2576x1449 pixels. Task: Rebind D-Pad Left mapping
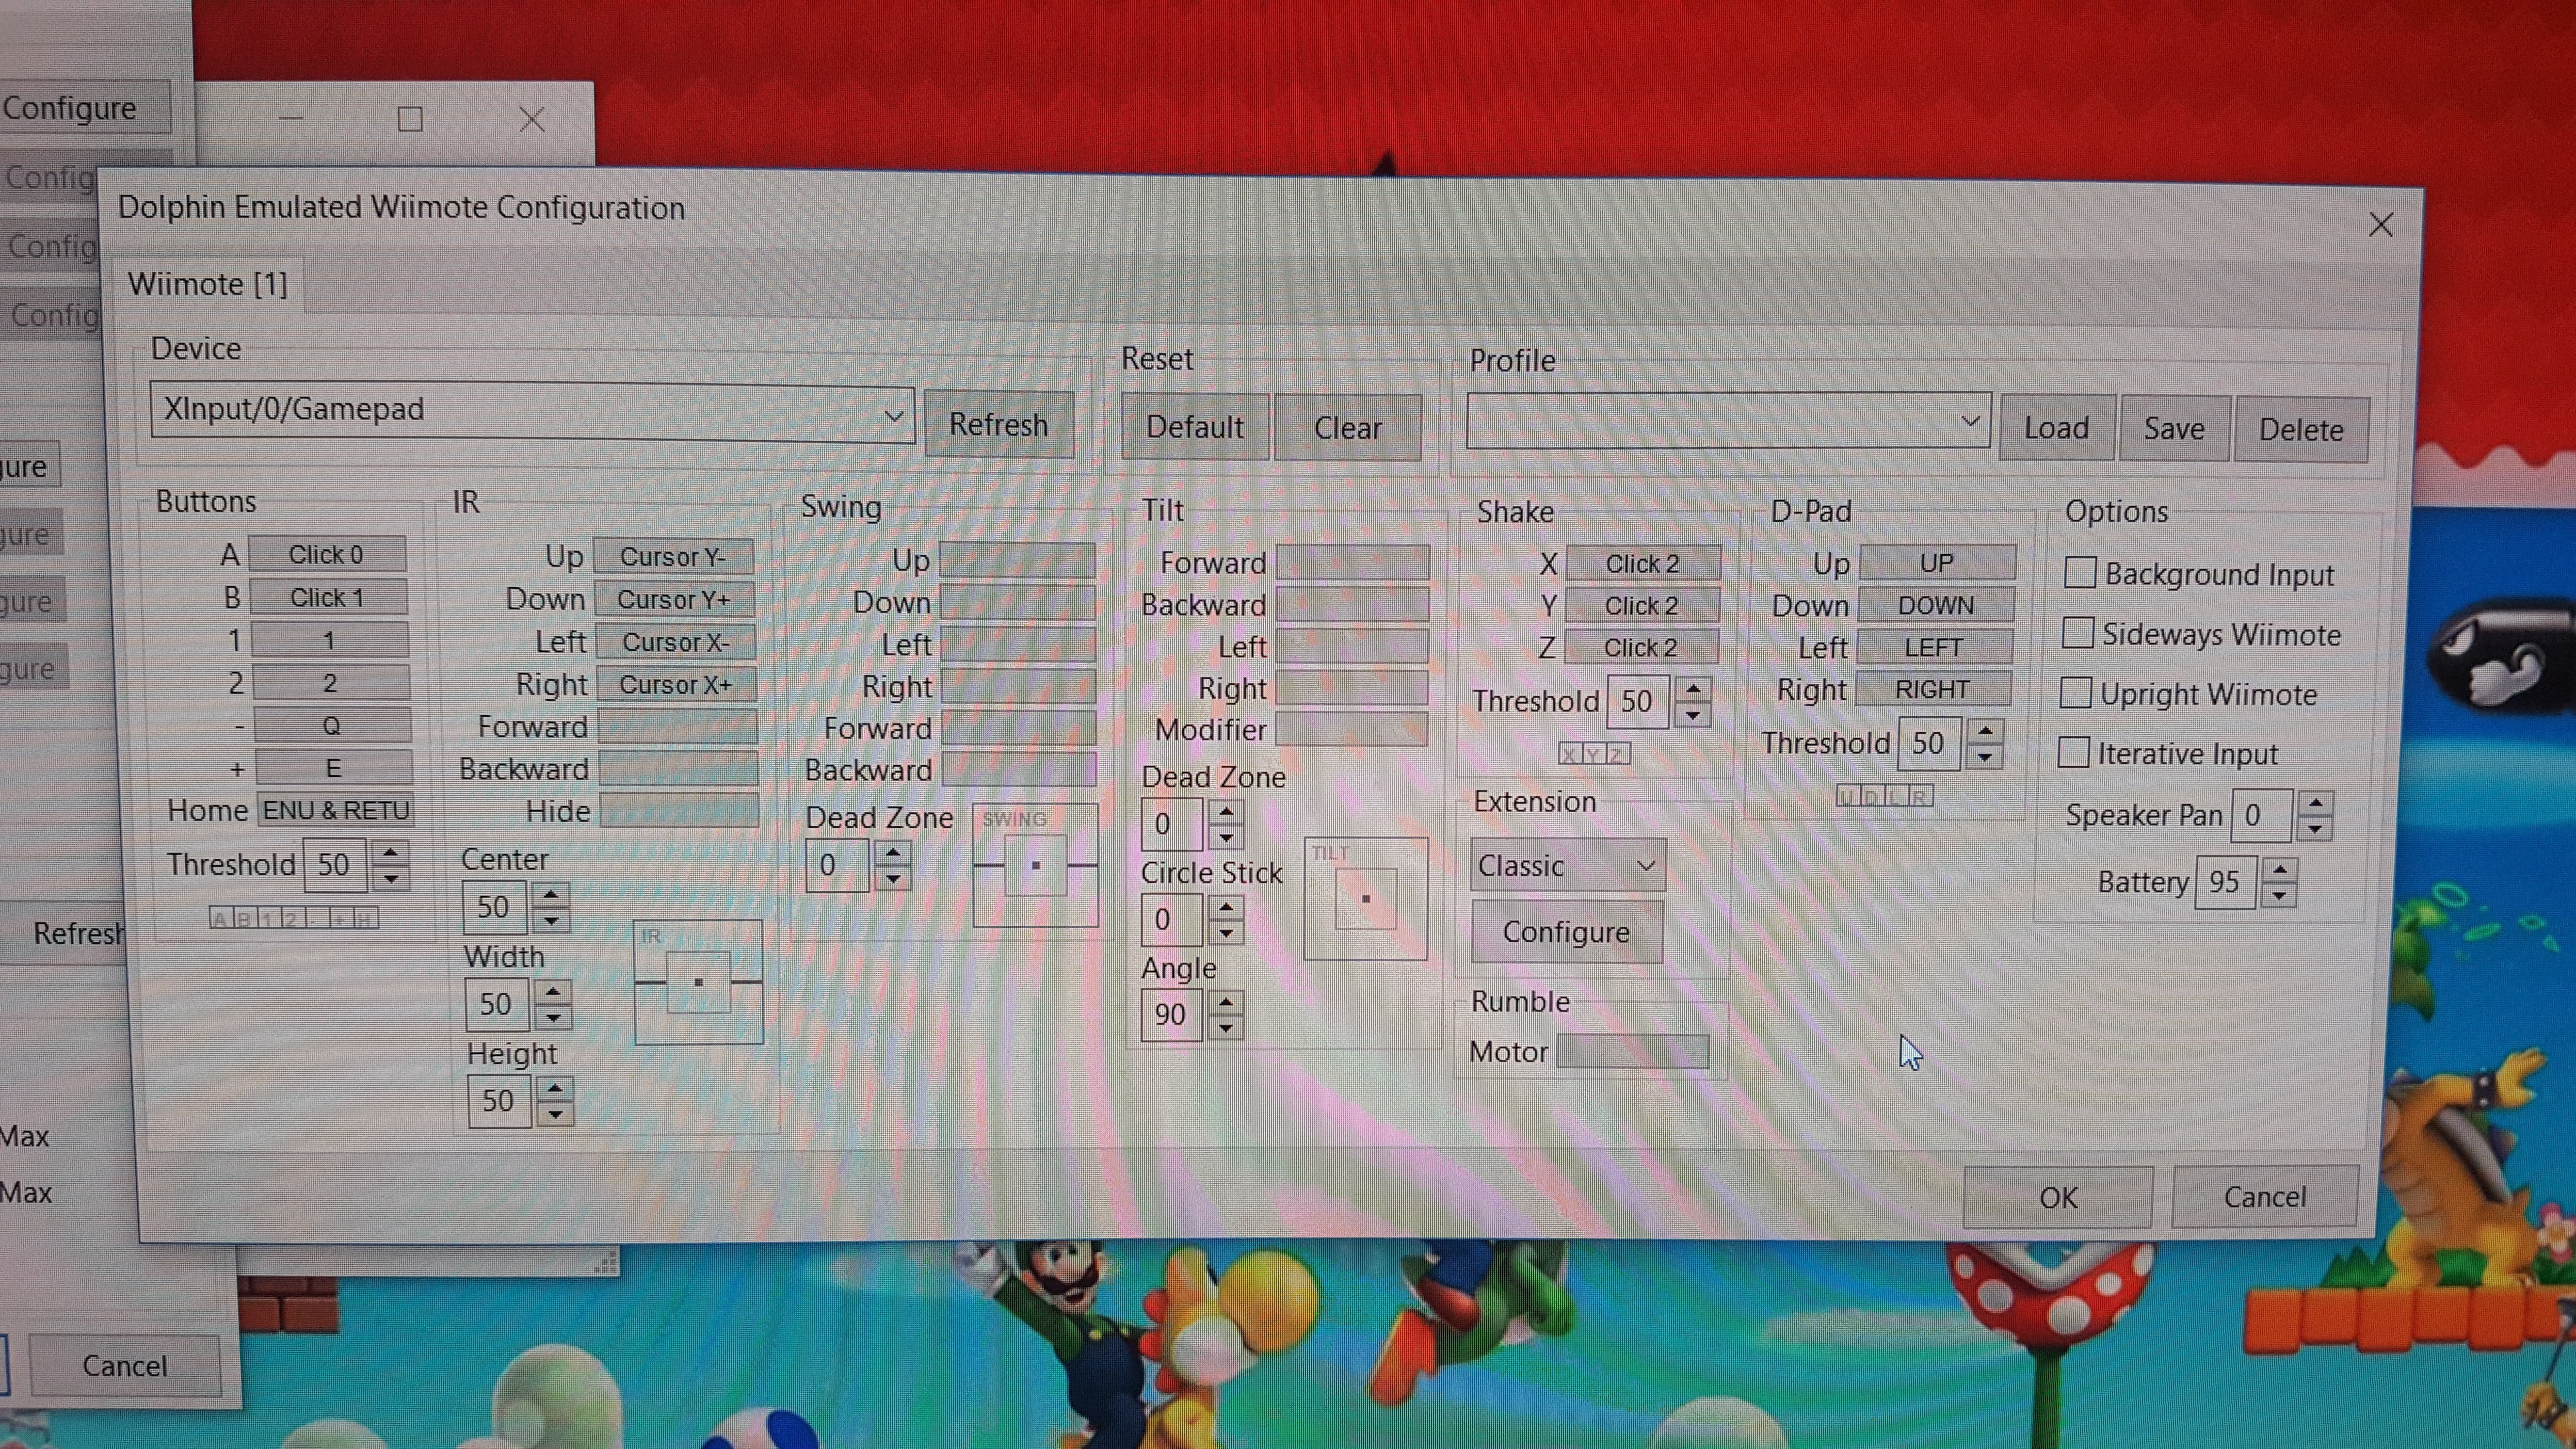pyautogui.click(x=1934, y=647)
